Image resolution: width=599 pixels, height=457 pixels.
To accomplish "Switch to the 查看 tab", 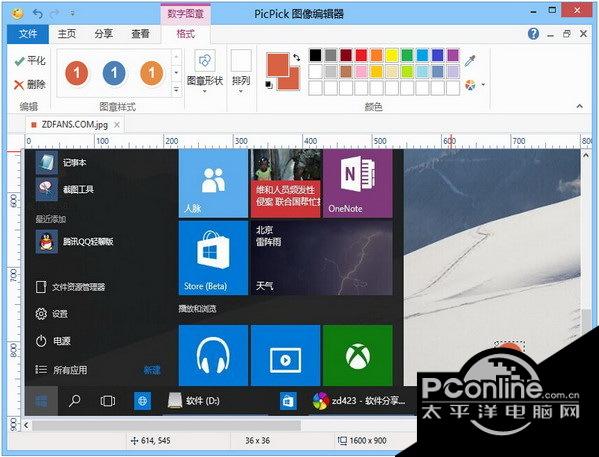I will point(140,34).
